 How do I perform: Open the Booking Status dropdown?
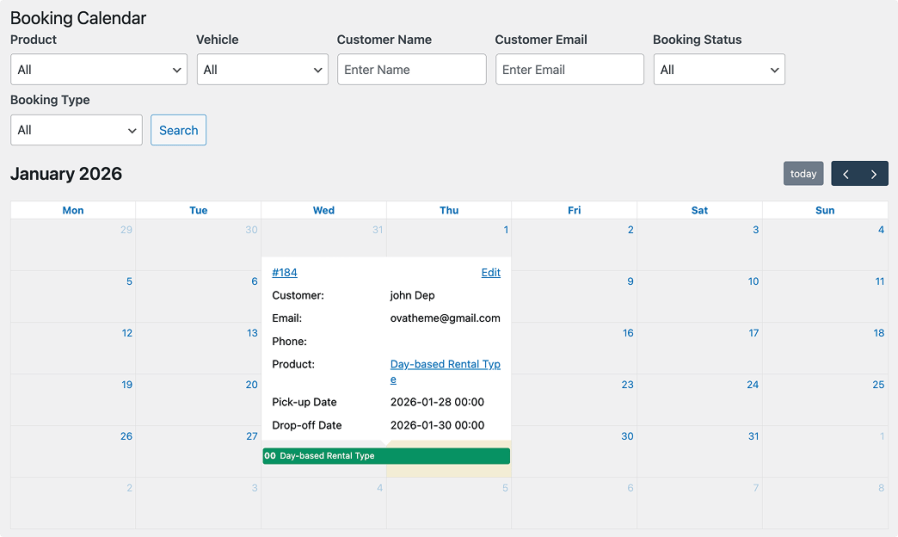(x=719, y=70)
